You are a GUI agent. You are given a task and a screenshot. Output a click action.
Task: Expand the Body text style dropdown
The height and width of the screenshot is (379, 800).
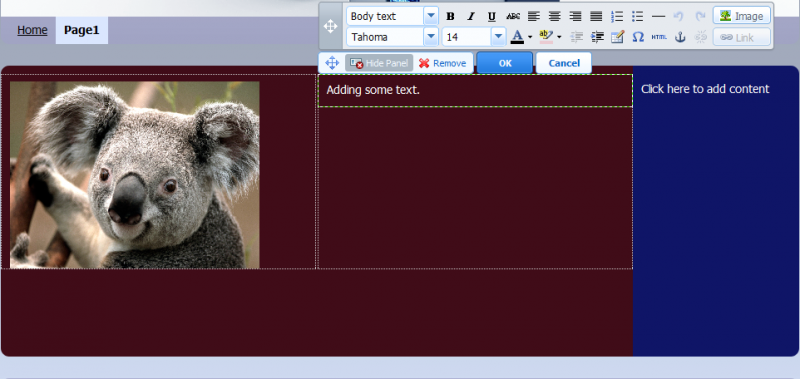tap(431, 16)
